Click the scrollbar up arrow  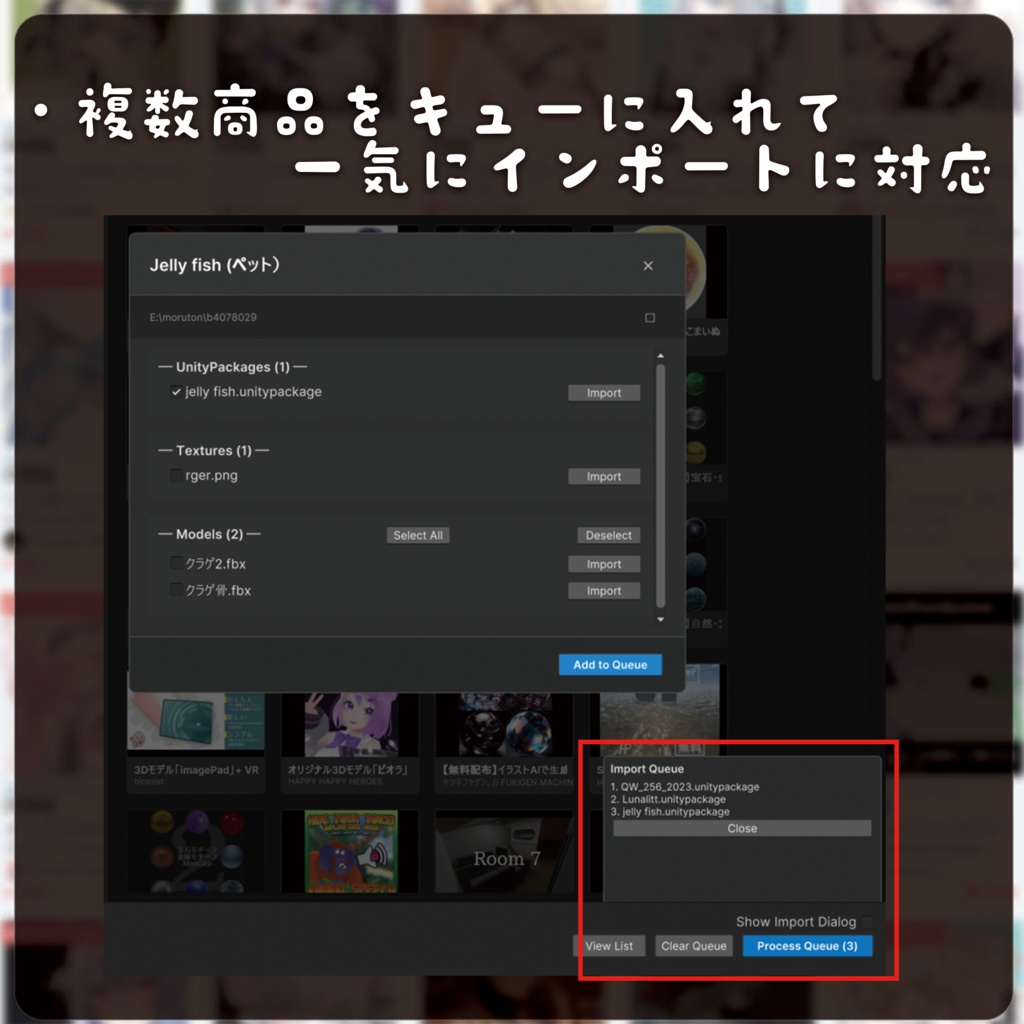point(659,355)
